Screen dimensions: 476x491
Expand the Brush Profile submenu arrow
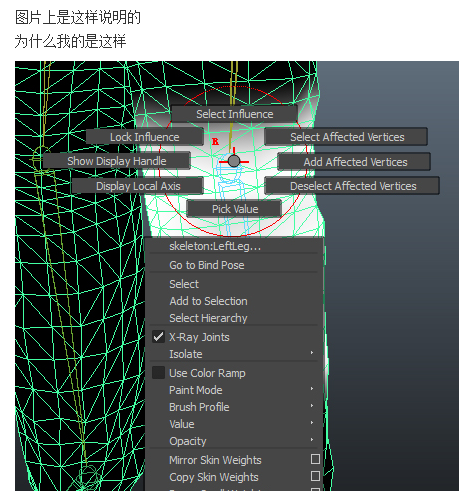[x=312, y=406]
